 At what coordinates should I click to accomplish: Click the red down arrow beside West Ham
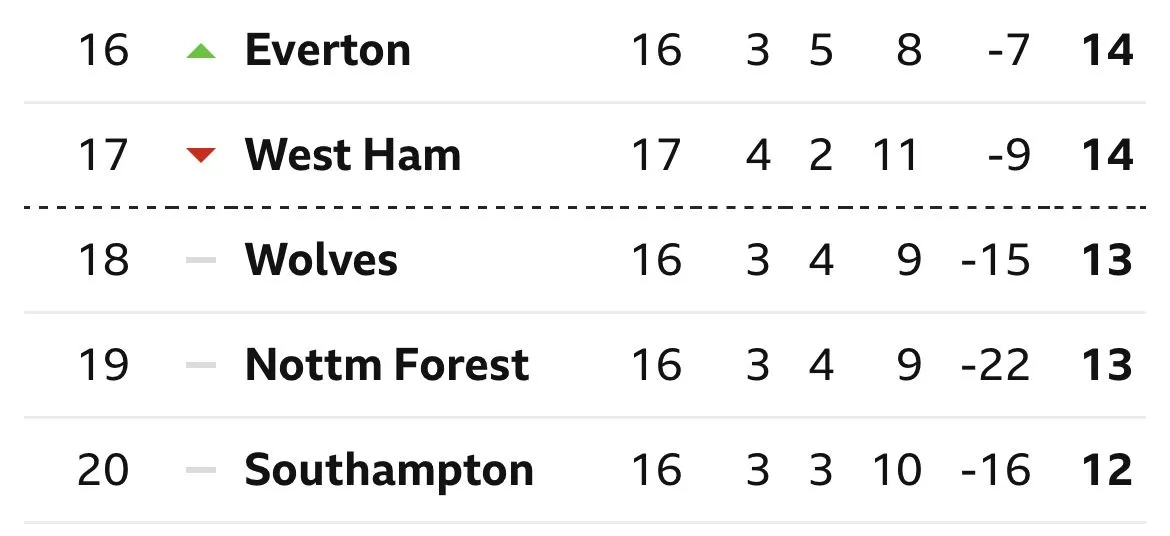pos(201,155)
